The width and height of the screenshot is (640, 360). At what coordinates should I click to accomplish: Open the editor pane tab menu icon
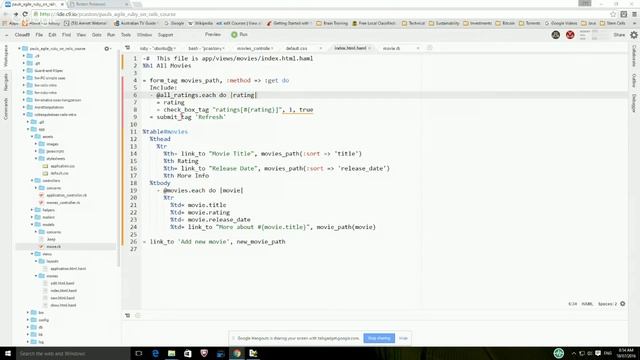[x=128, y=48]
